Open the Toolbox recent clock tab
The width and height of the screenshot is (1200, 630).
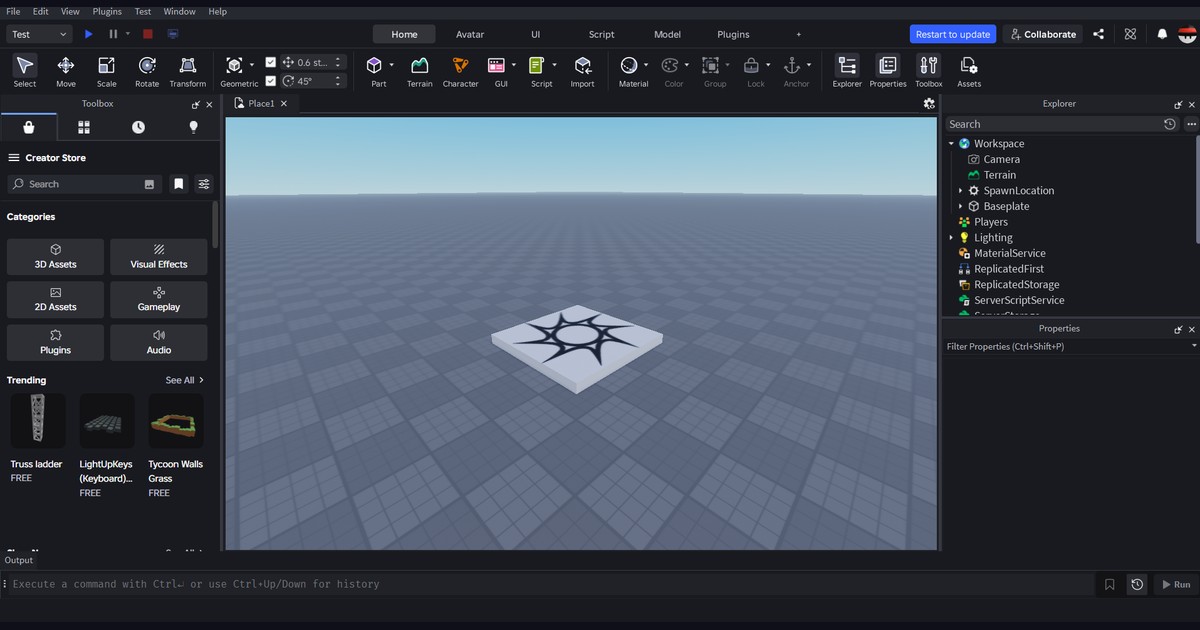(138, 127)
